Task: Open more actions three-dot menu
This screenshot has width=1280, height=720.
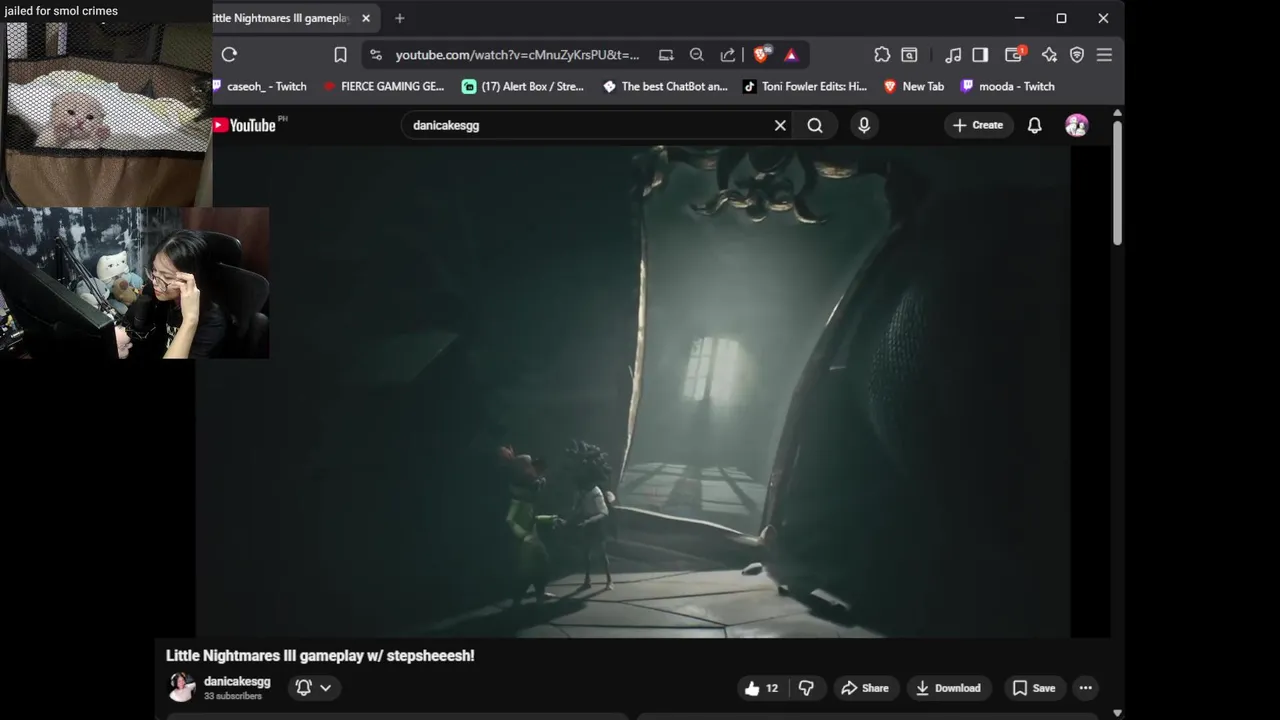Action: (x=1086, y=688)
